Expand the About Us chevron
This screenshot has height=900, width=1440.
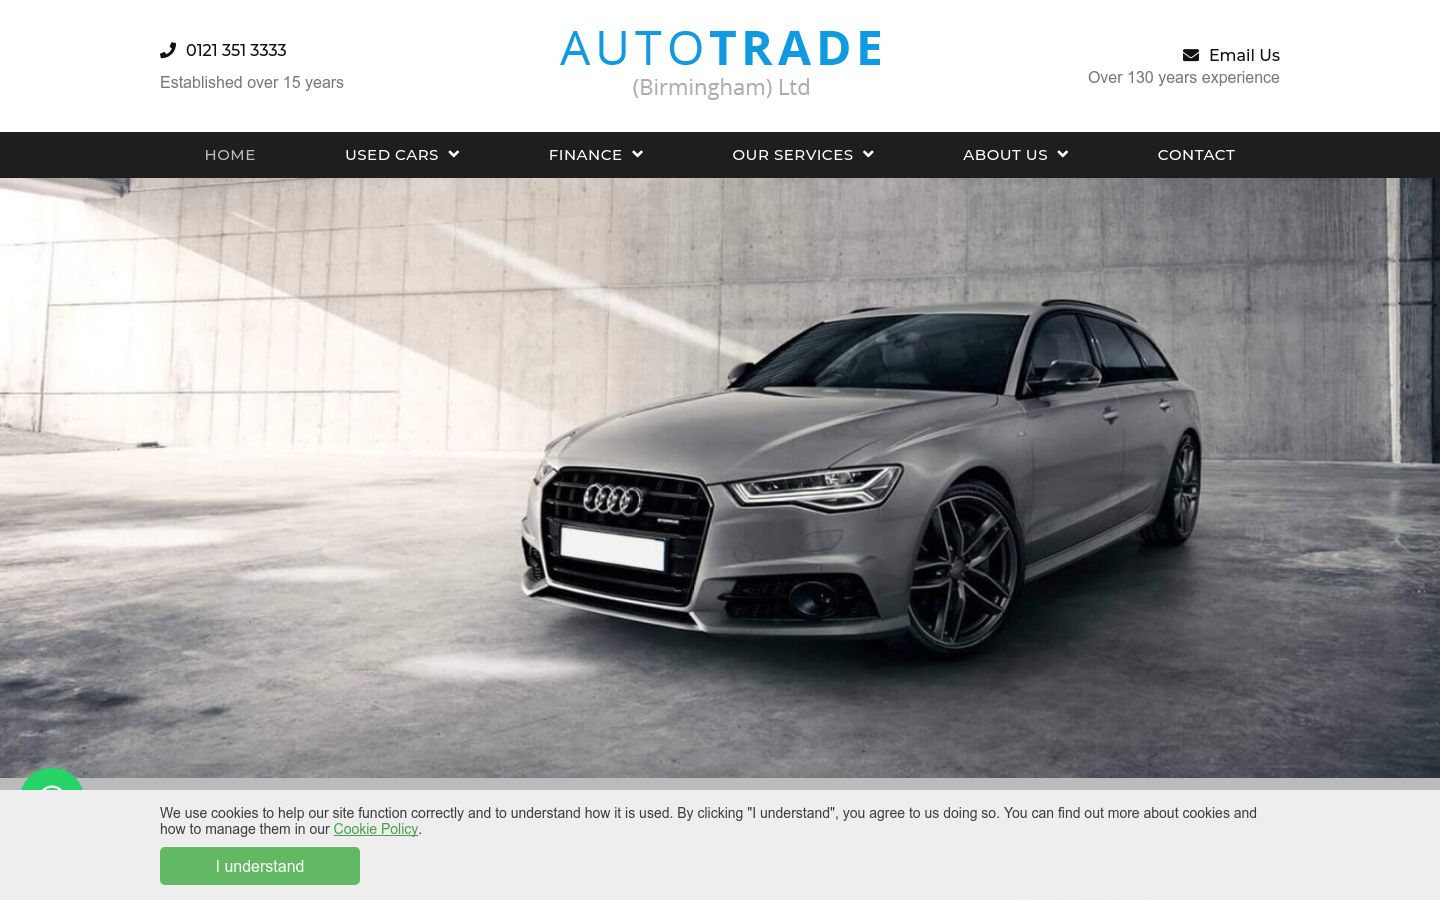[x=1063, y=154]
